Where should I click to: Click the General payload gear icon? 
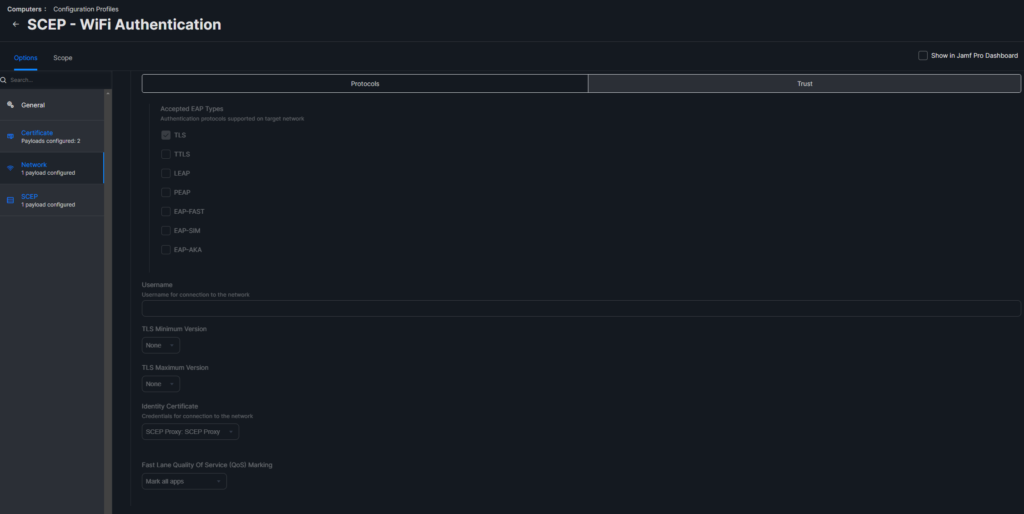pyautogui.click(x=10, y=104)
